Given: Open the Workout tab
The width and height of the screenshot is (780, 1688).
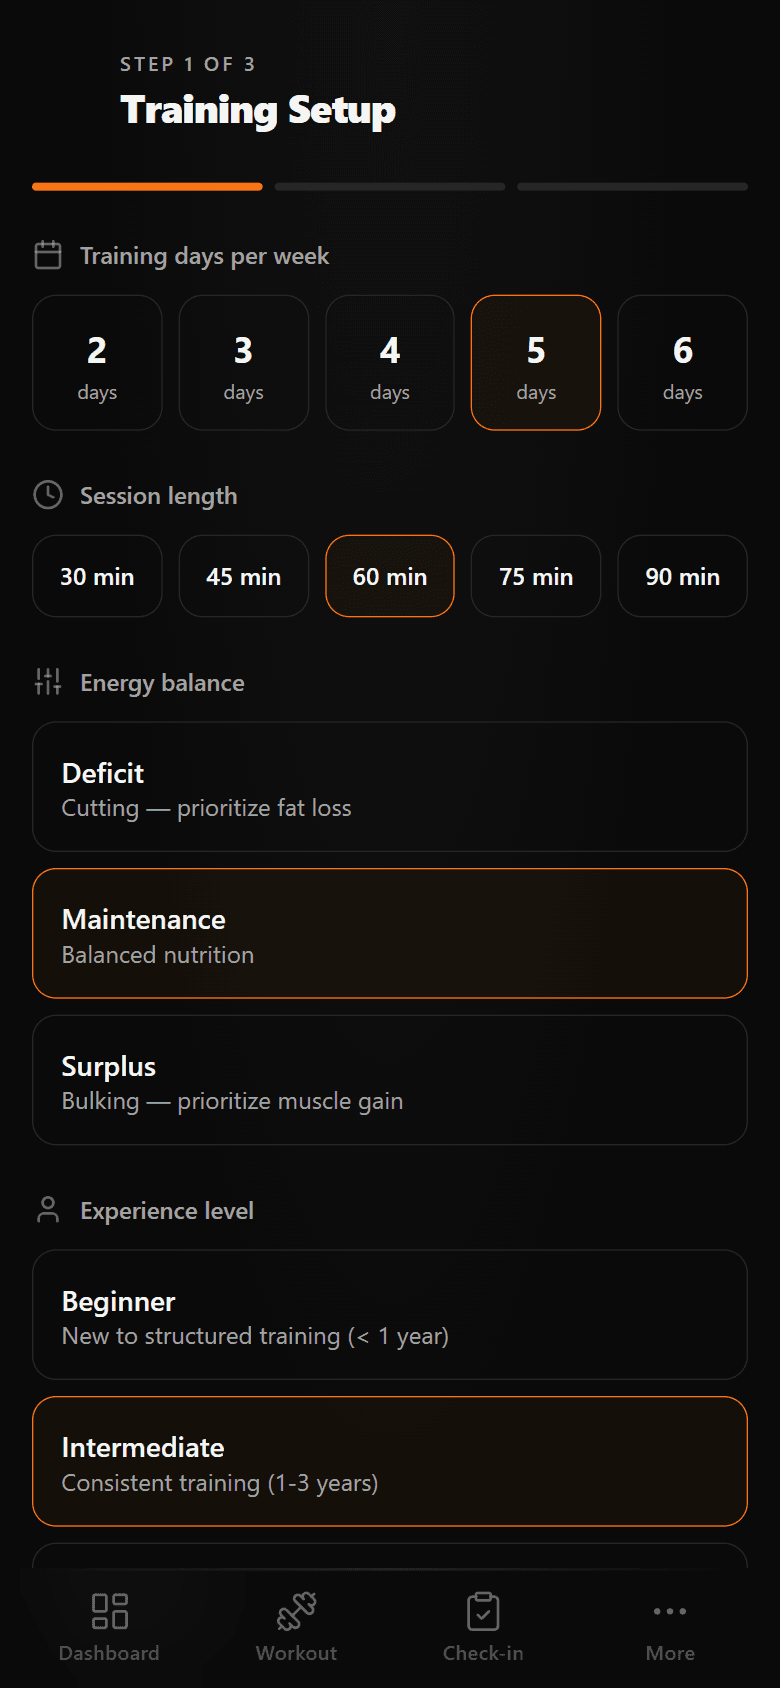Looking at the screenshot, I should coord(296,1625).
